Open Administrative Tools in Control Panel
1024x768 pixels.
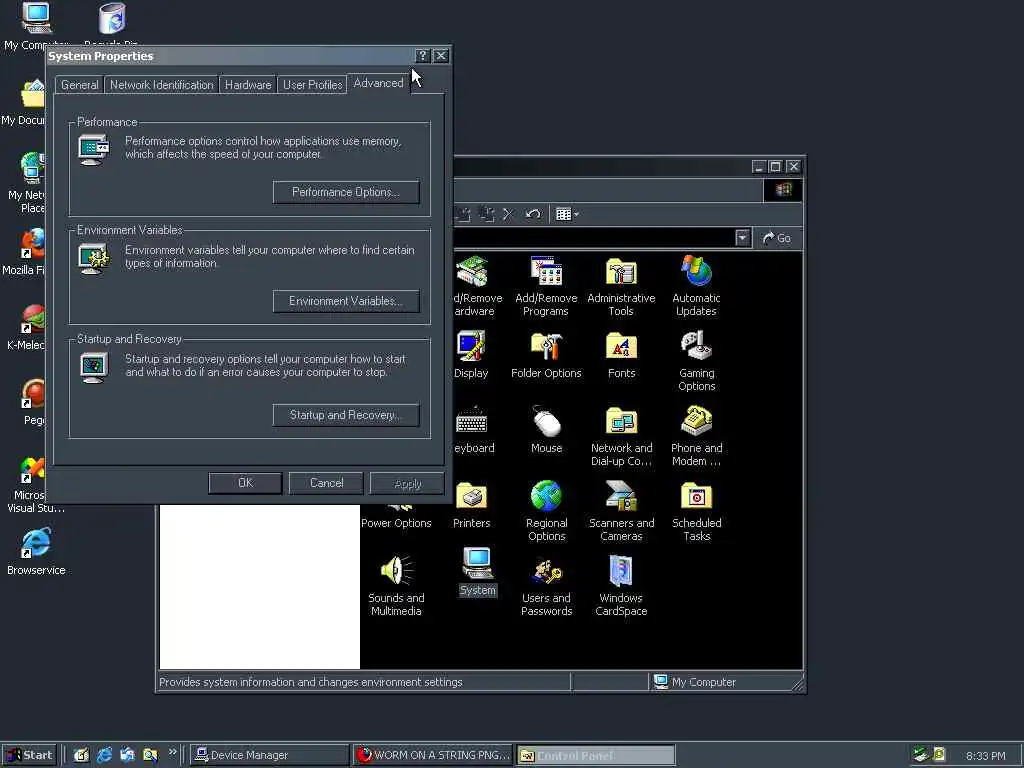[621, 286]
